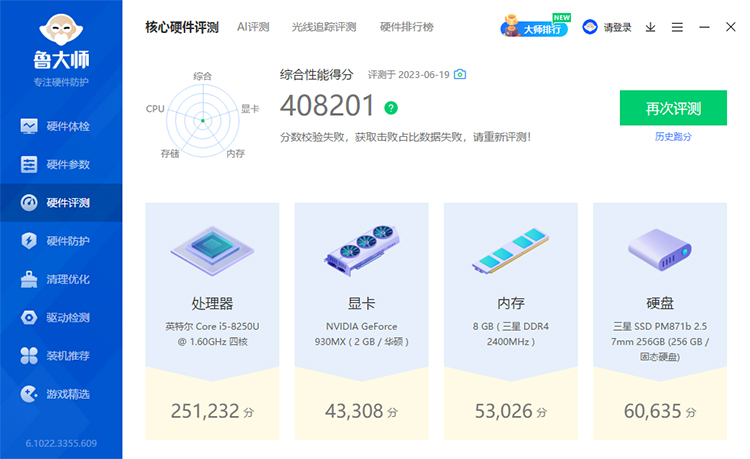Click the NVIDIA GeForce 930MX text
The height and width of the screenshot is (459, 750).
tap(362, 334)
